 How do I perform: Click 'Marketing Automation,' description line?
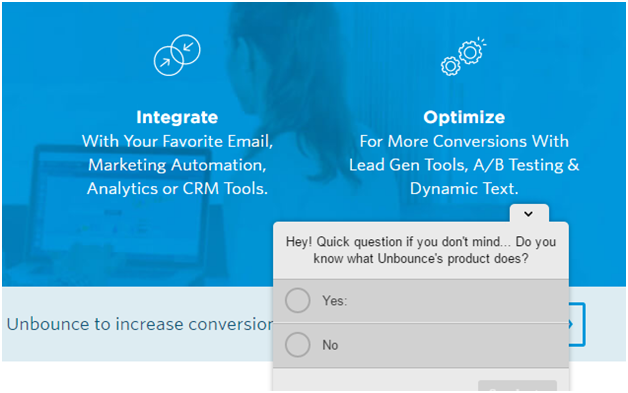[177, 165]
